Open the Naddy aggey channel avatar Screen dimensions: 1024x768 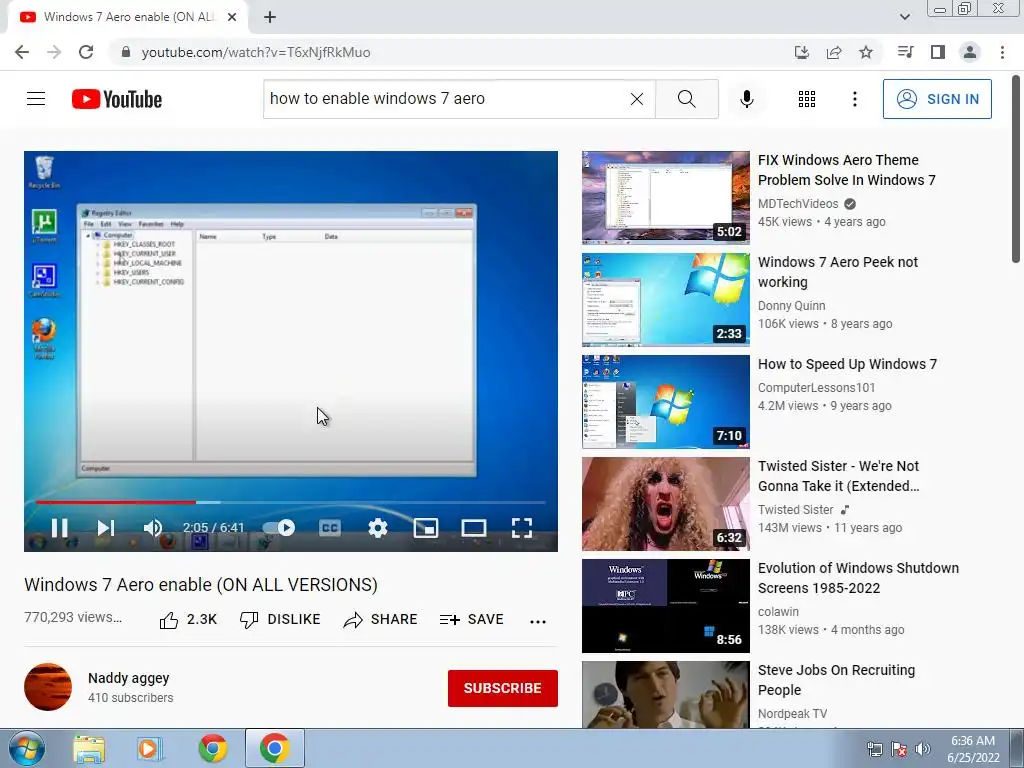(x=48, y=687)
